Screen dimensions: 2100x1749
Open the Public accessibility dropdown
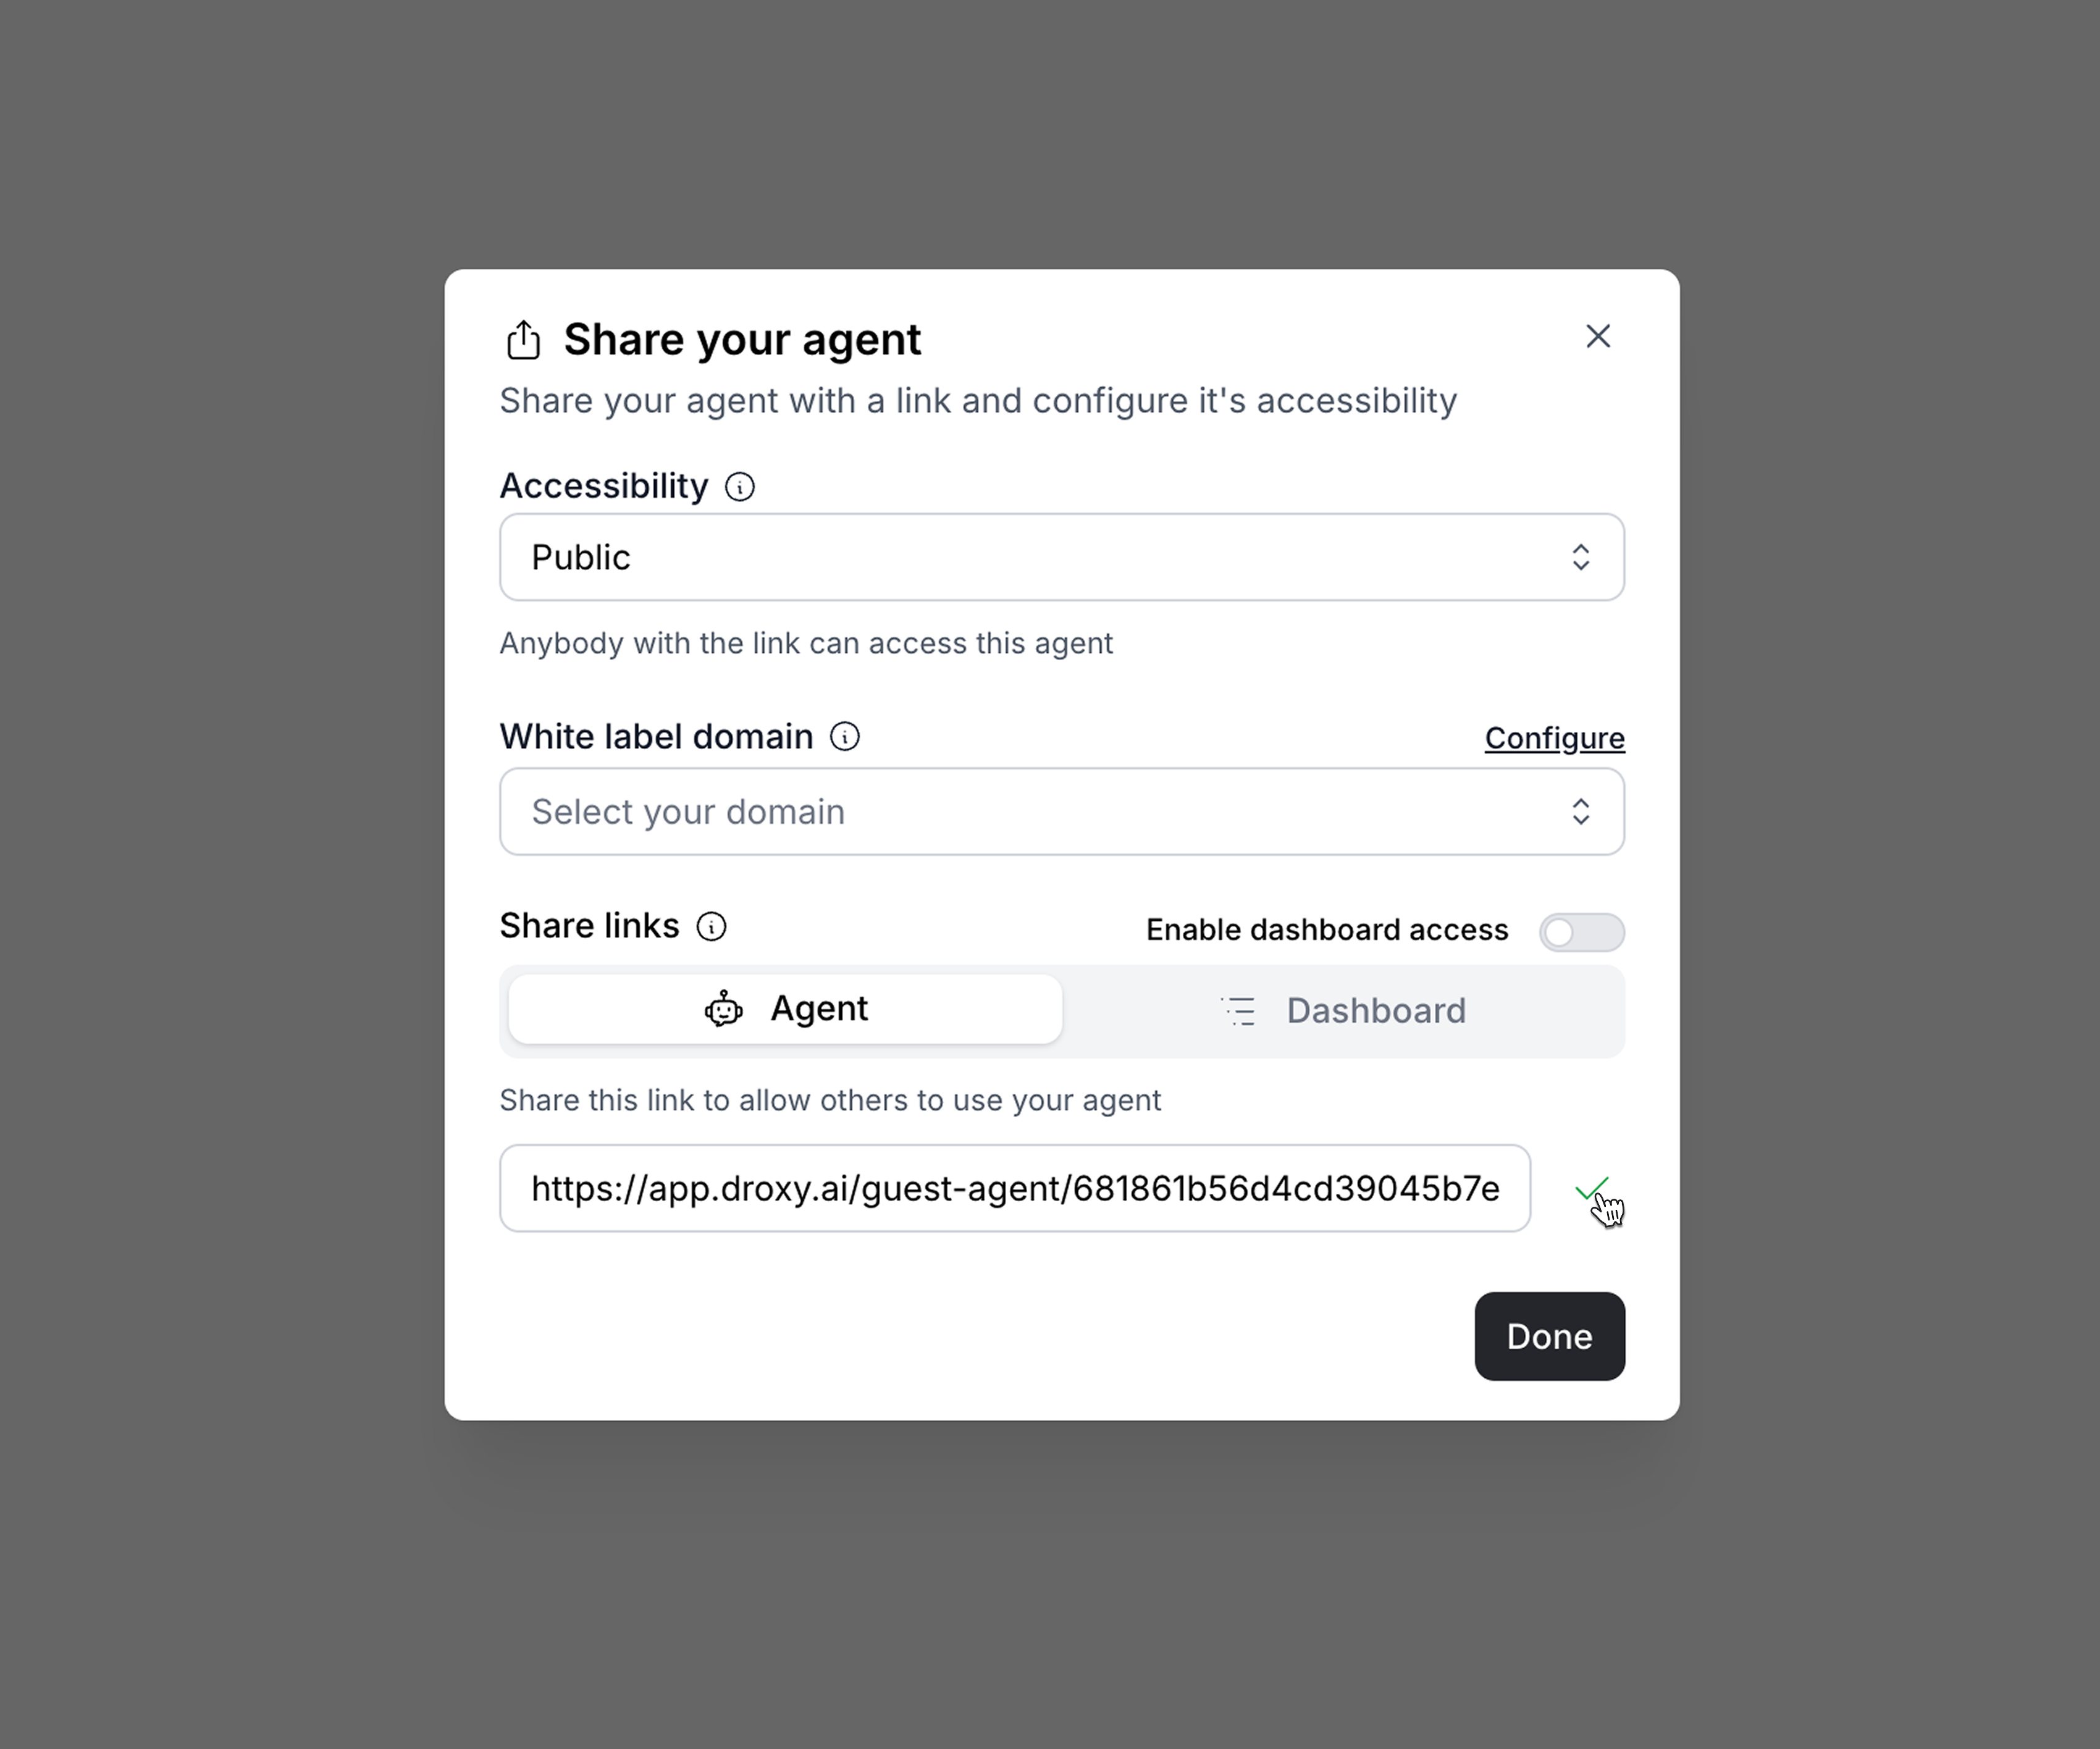coord(1061,557)
